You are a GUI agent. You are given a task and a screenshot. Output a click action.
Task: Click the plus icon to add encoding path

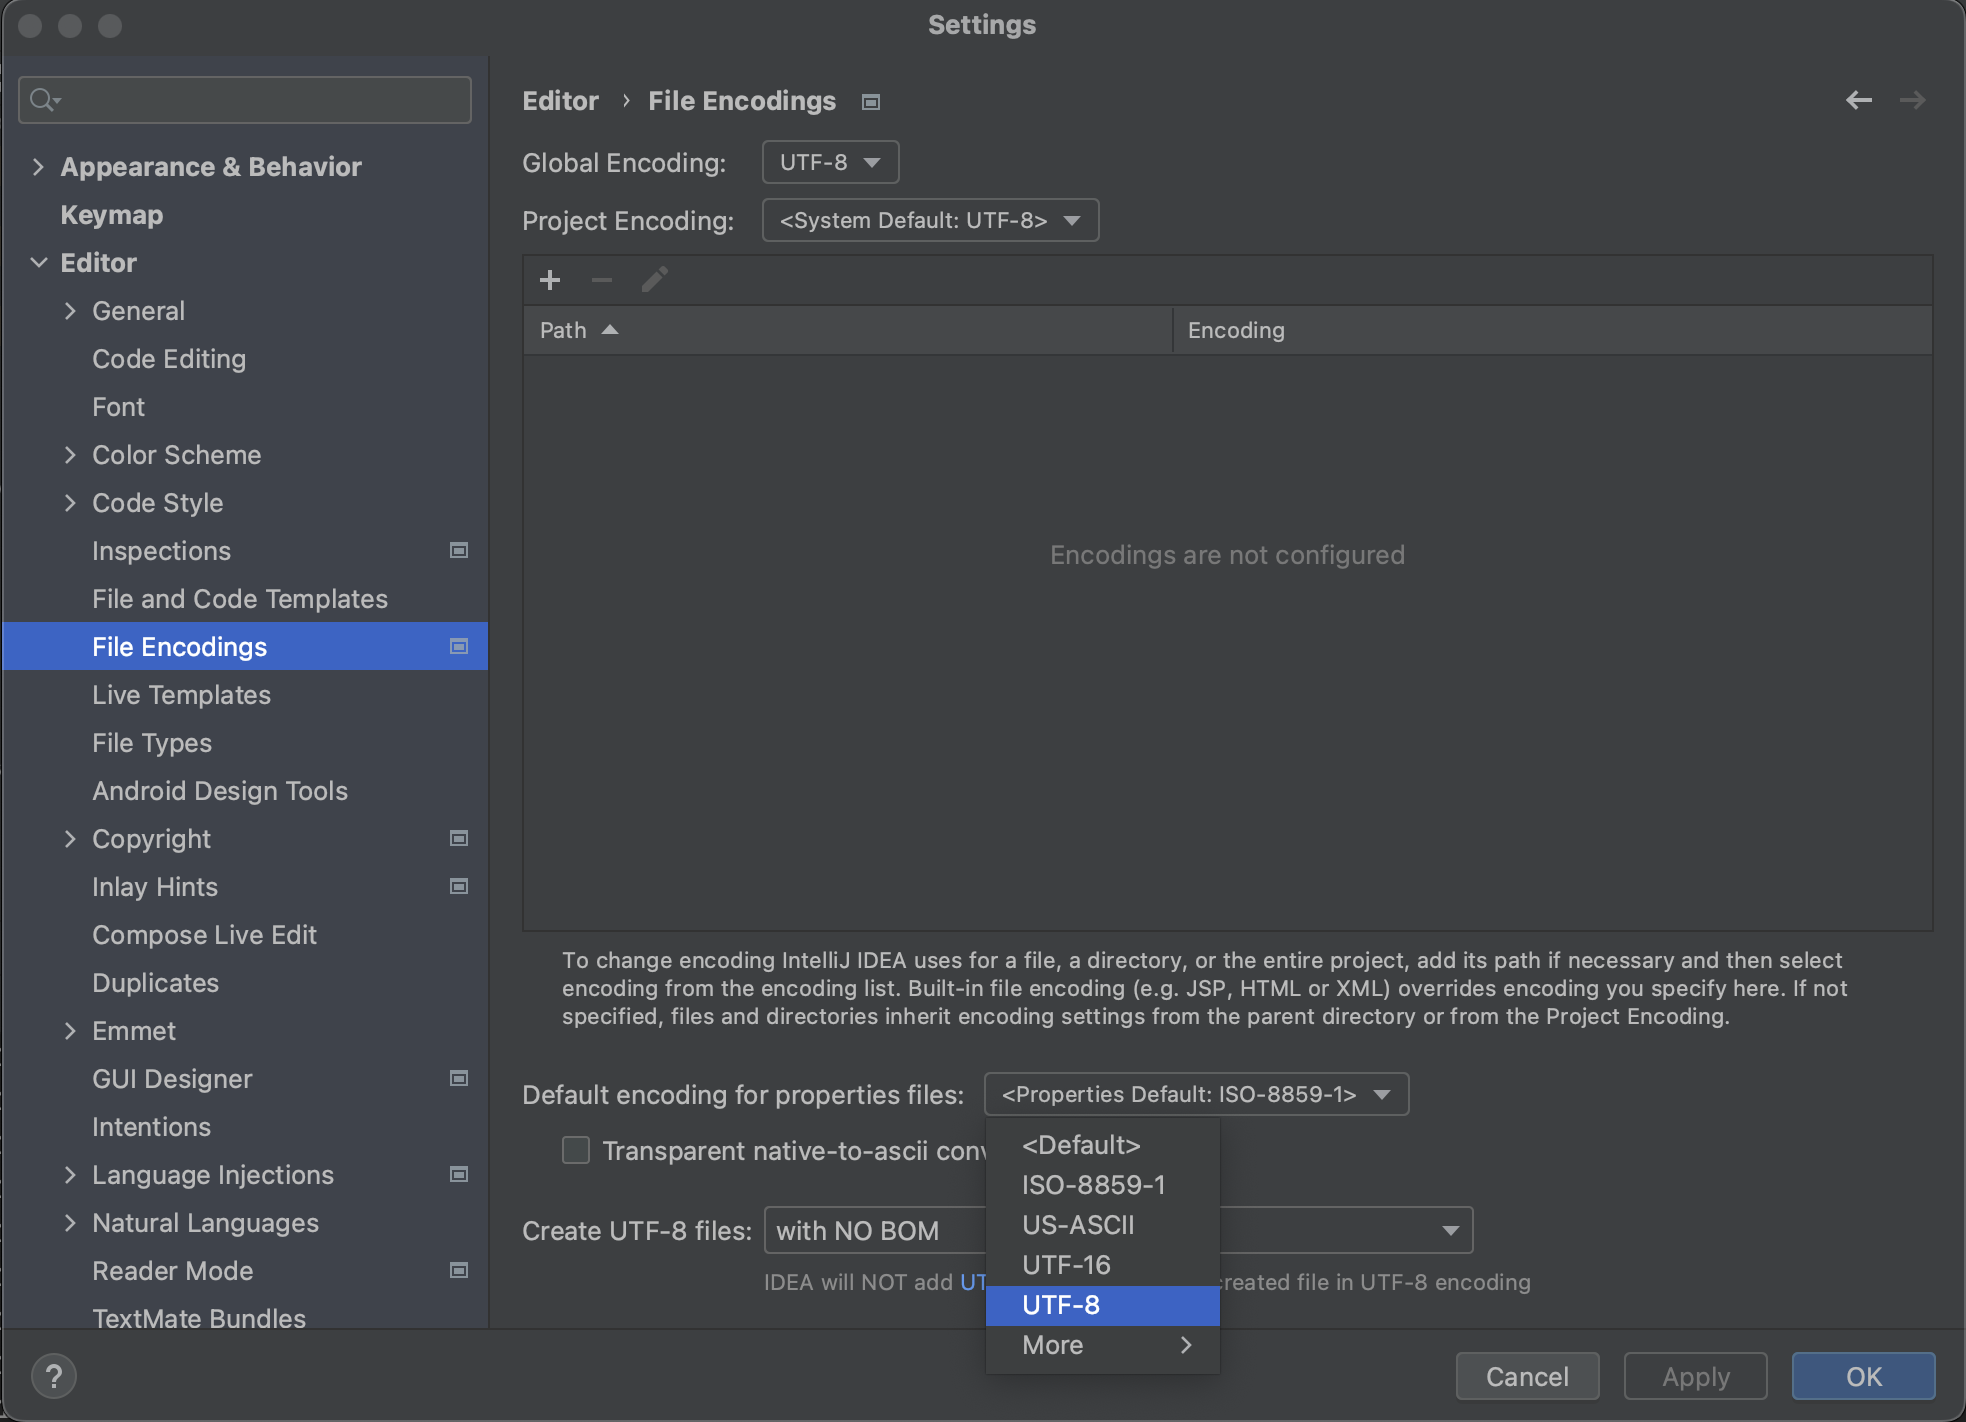pyautogui.click(x=550, y=280)
